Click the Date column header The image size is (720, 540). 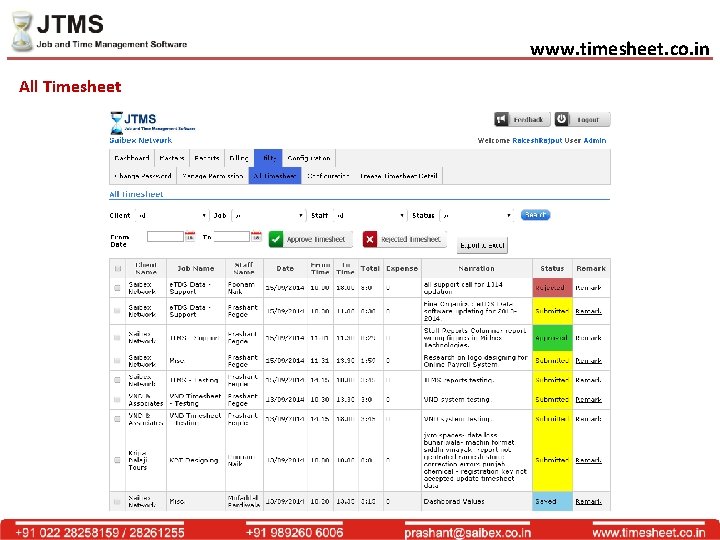click(x=285, y=269)
